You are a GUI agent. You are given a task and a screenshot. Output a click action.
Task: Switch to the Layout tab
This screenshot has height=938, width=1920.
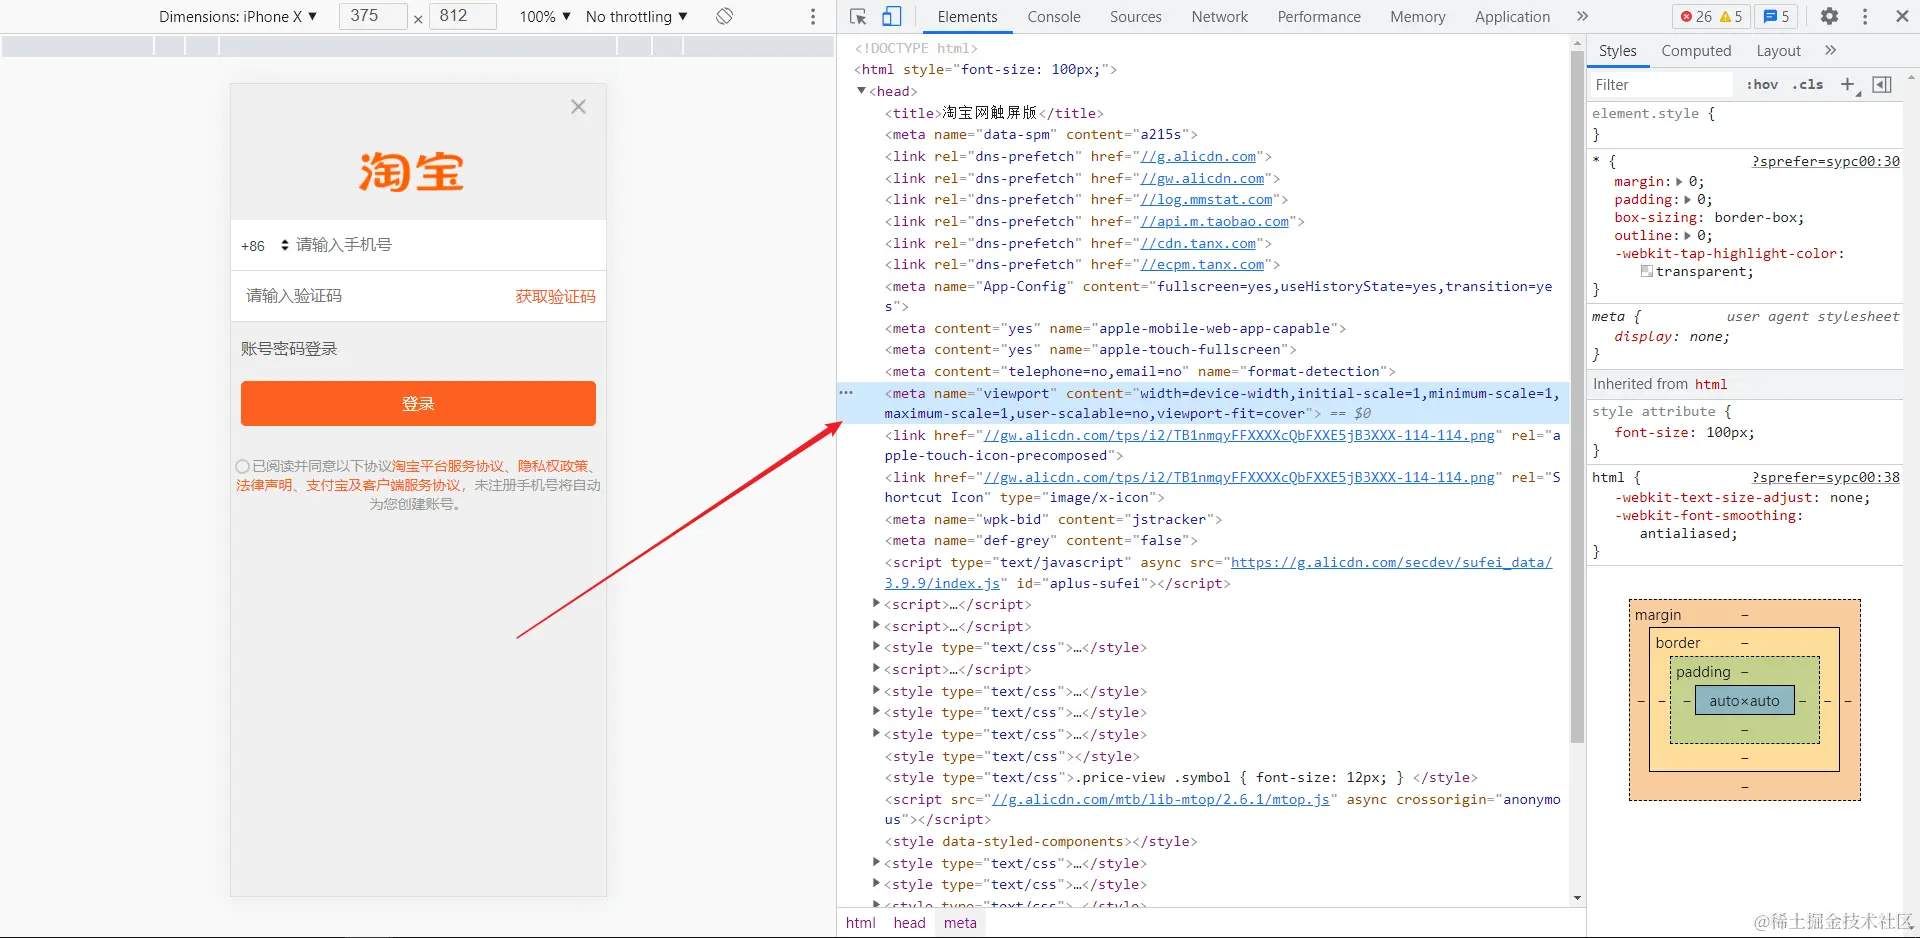[1778, 50]
